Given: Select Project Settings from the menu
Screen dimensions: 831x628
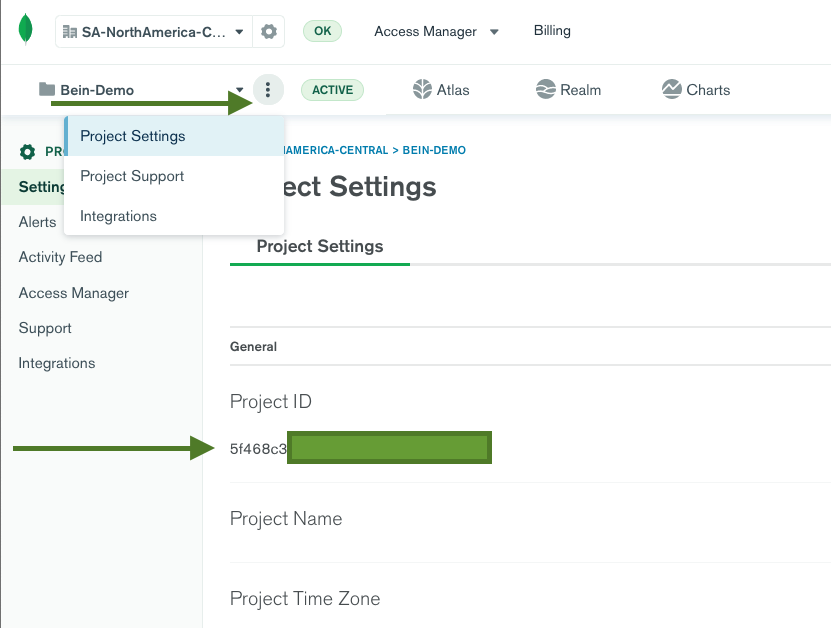Looking at the screenshot, I should (174, 136).
